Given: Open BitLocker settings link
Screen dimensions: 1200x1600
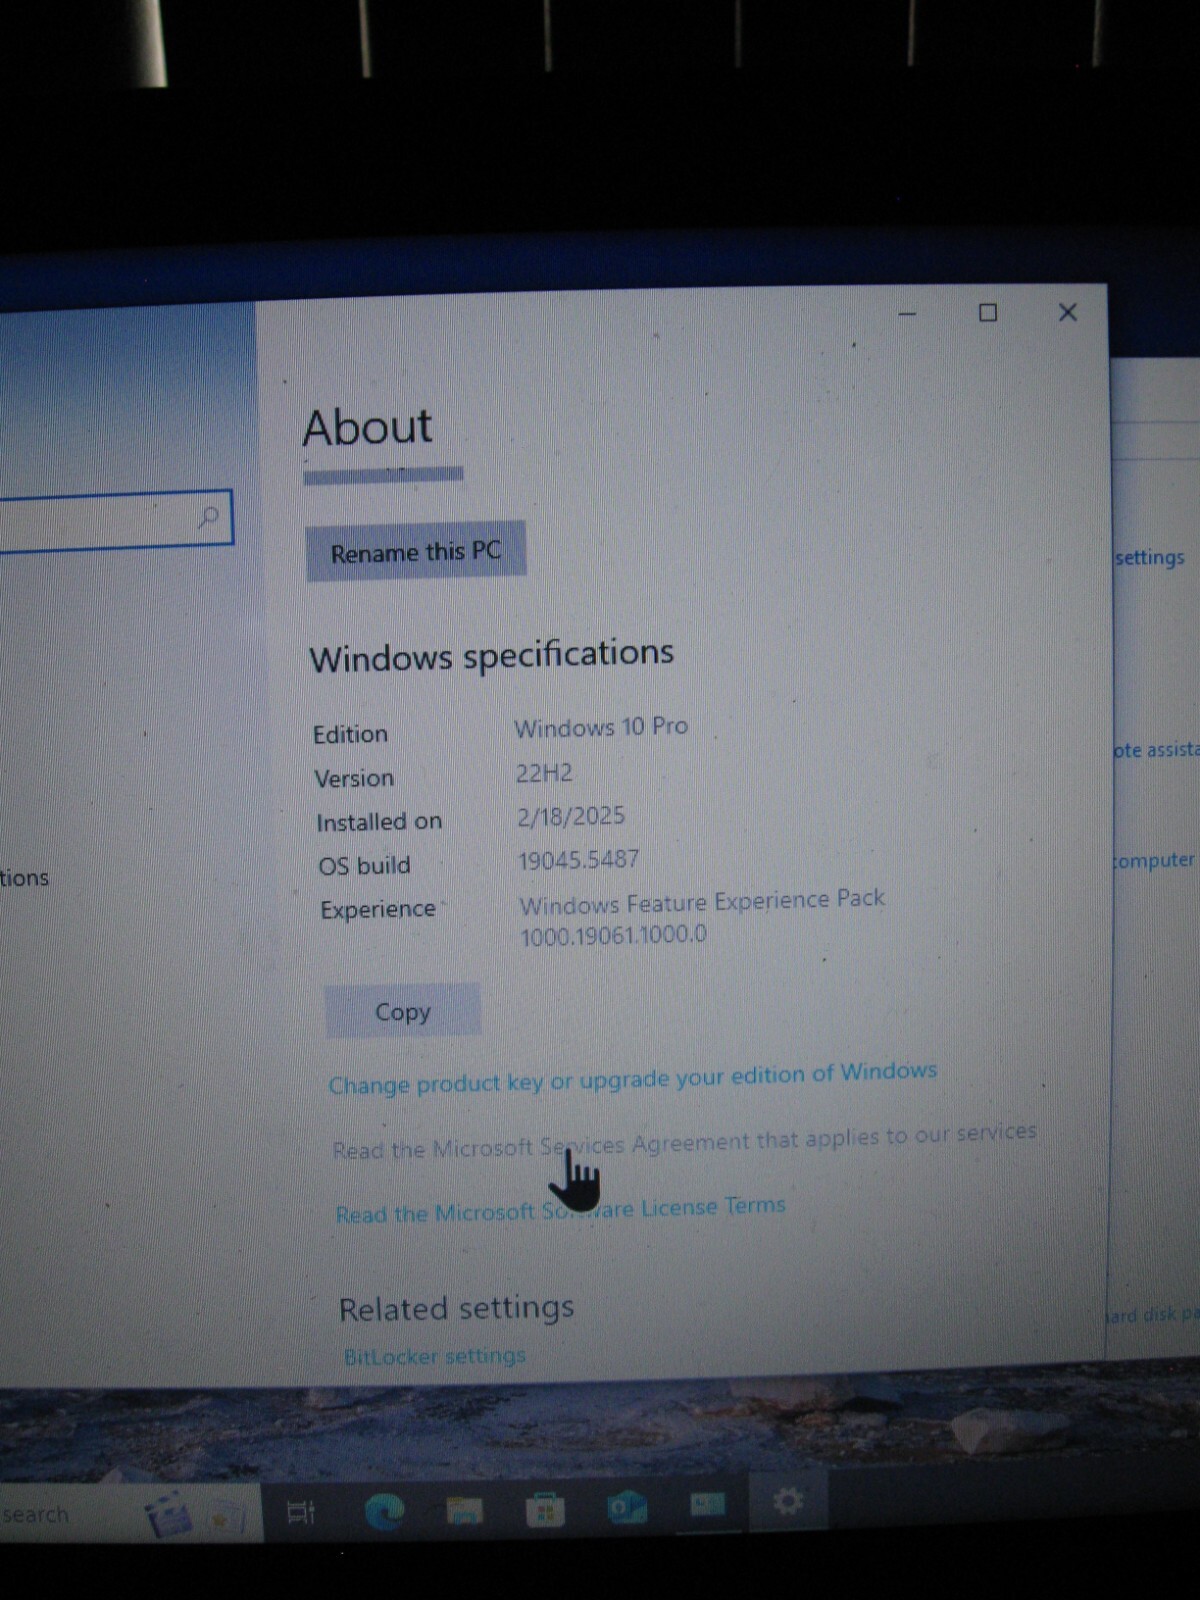Looking at the screenshot, I should pos(435,1357).
